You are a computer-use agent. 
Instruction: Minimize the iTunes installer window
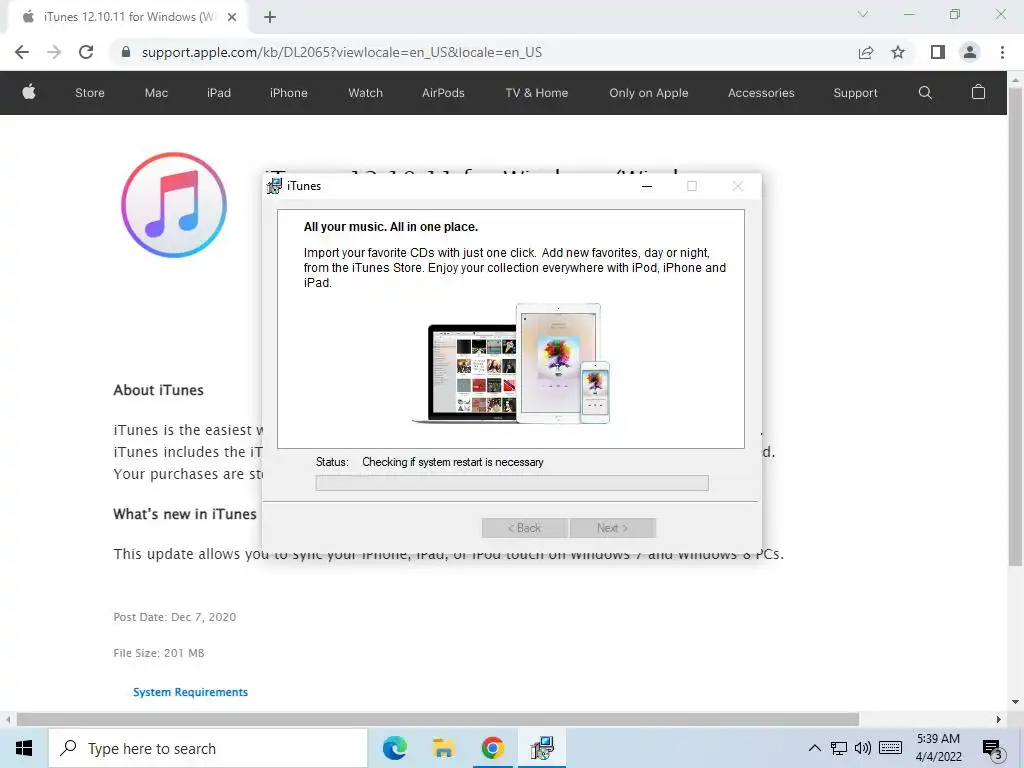(647, 186)
